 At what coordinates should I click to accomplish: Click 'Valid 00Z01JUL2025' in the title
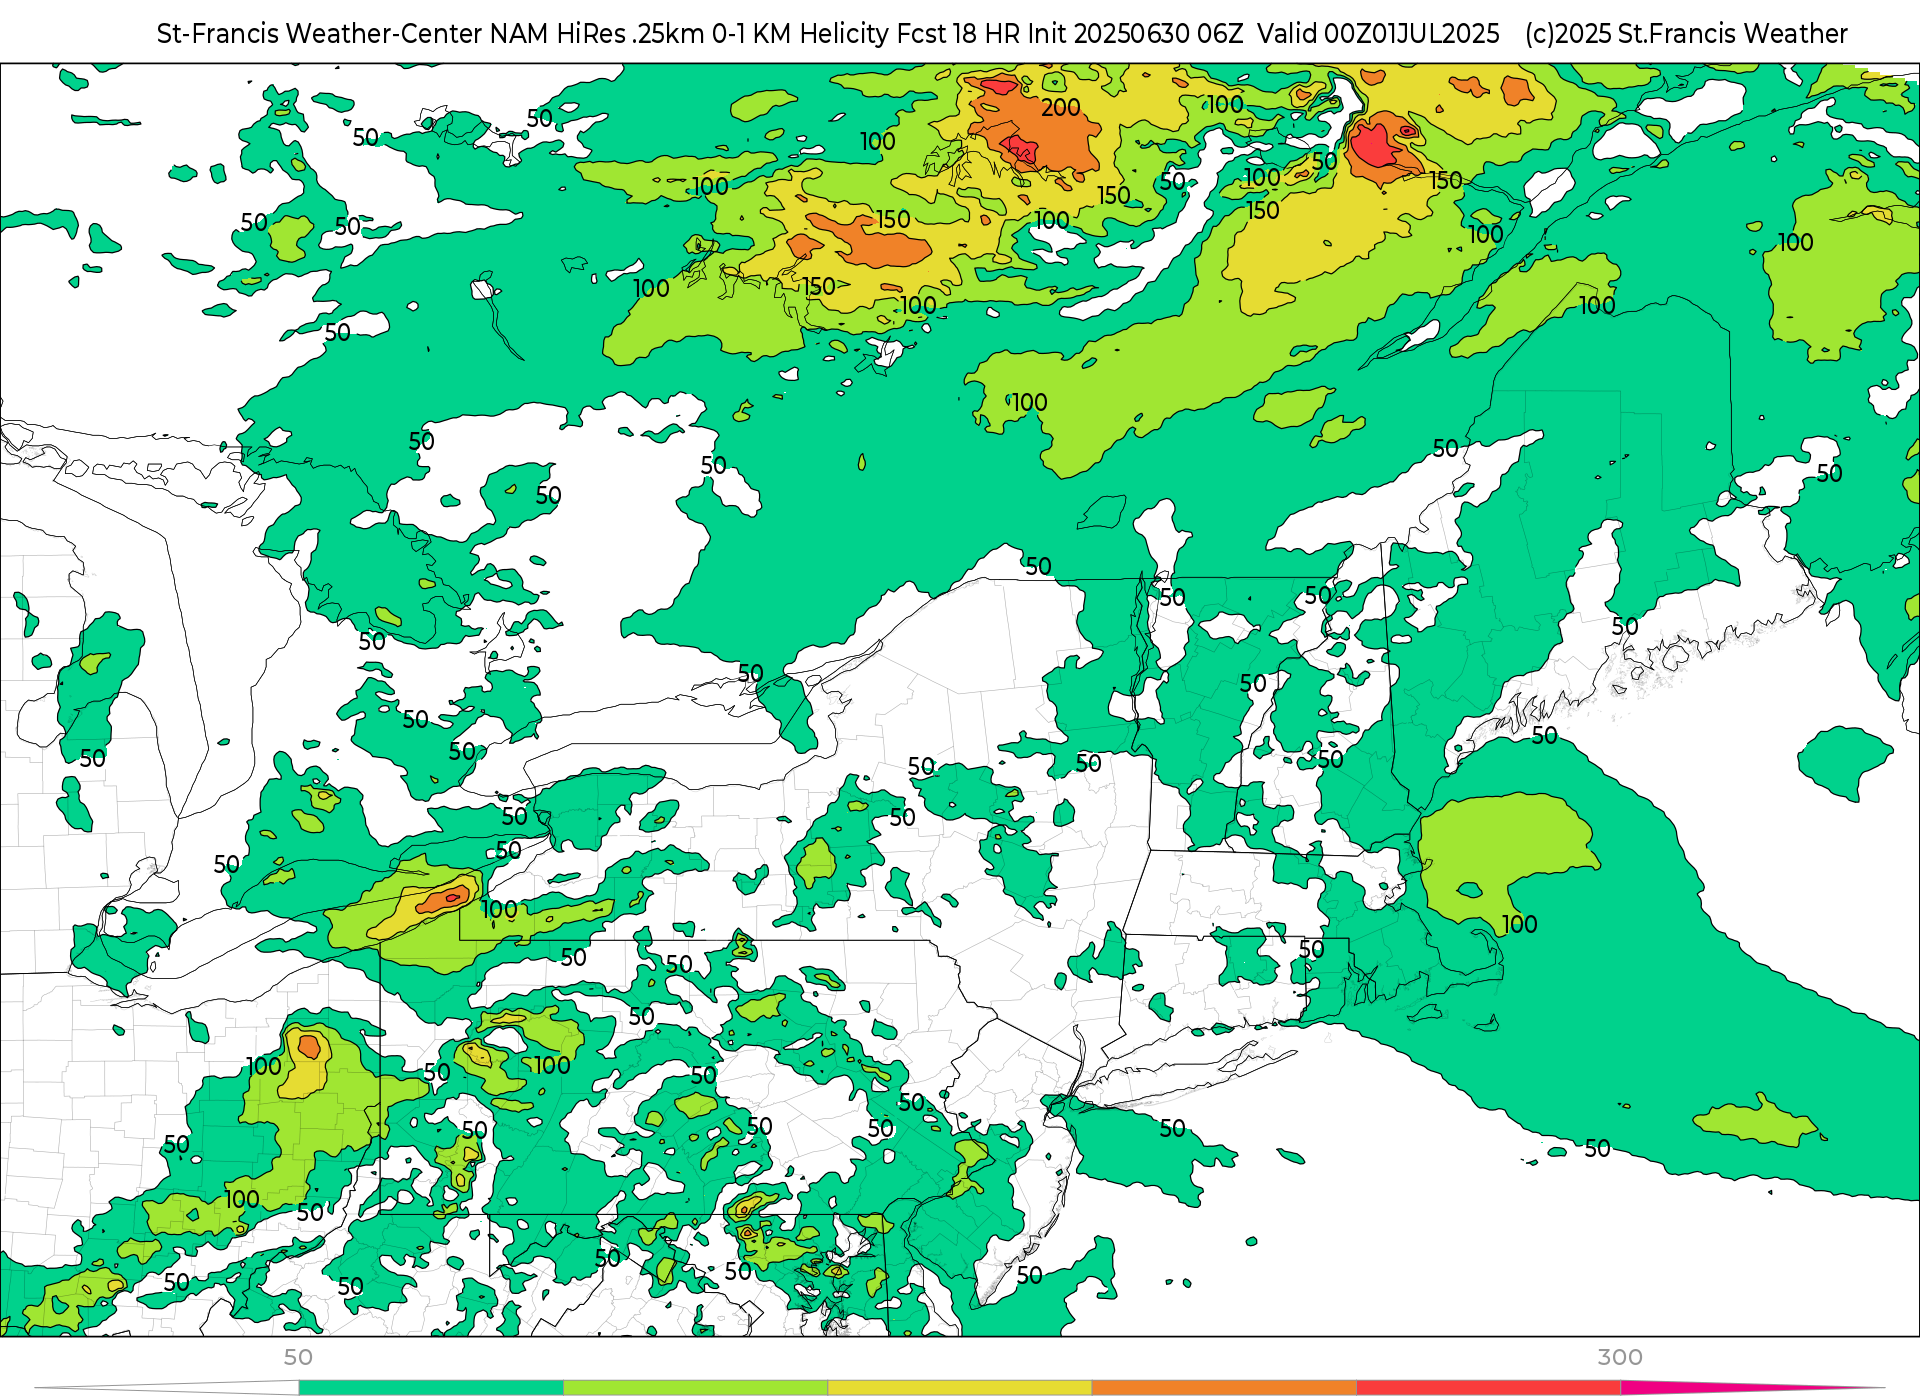click(x=1378, y=33)
